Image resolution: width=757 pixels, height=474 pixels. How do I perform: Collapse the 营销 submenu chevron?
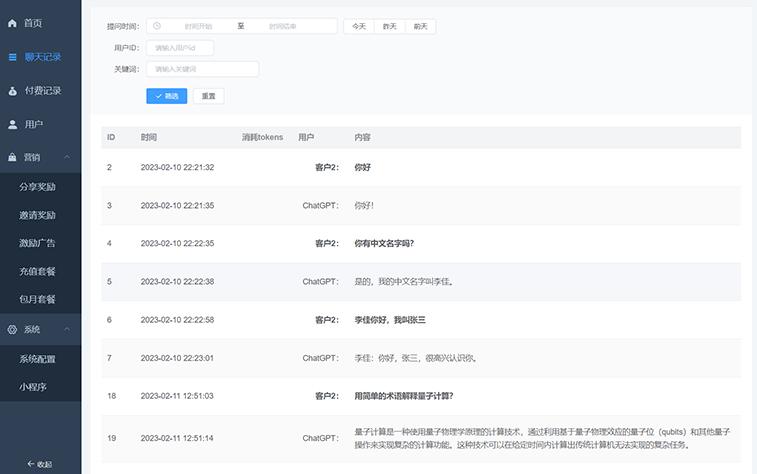pos(67,157)
